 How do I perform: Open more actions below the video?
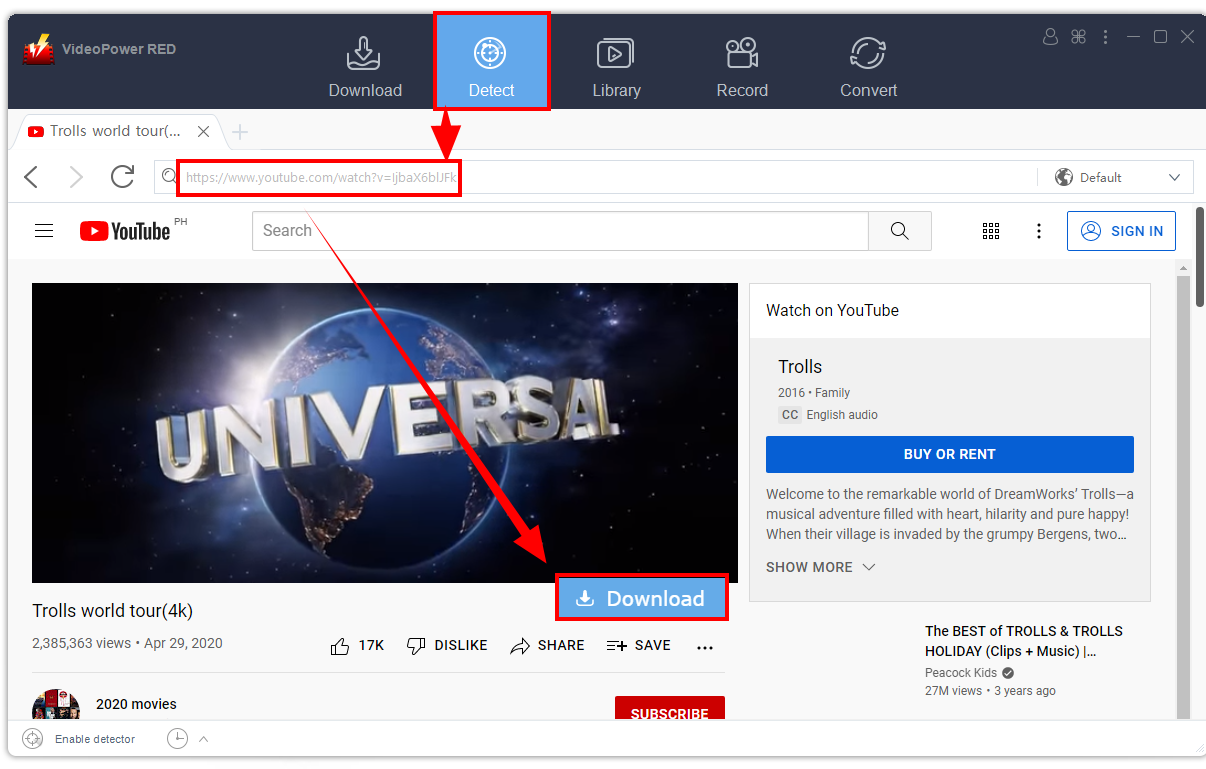tap(705, 647)
